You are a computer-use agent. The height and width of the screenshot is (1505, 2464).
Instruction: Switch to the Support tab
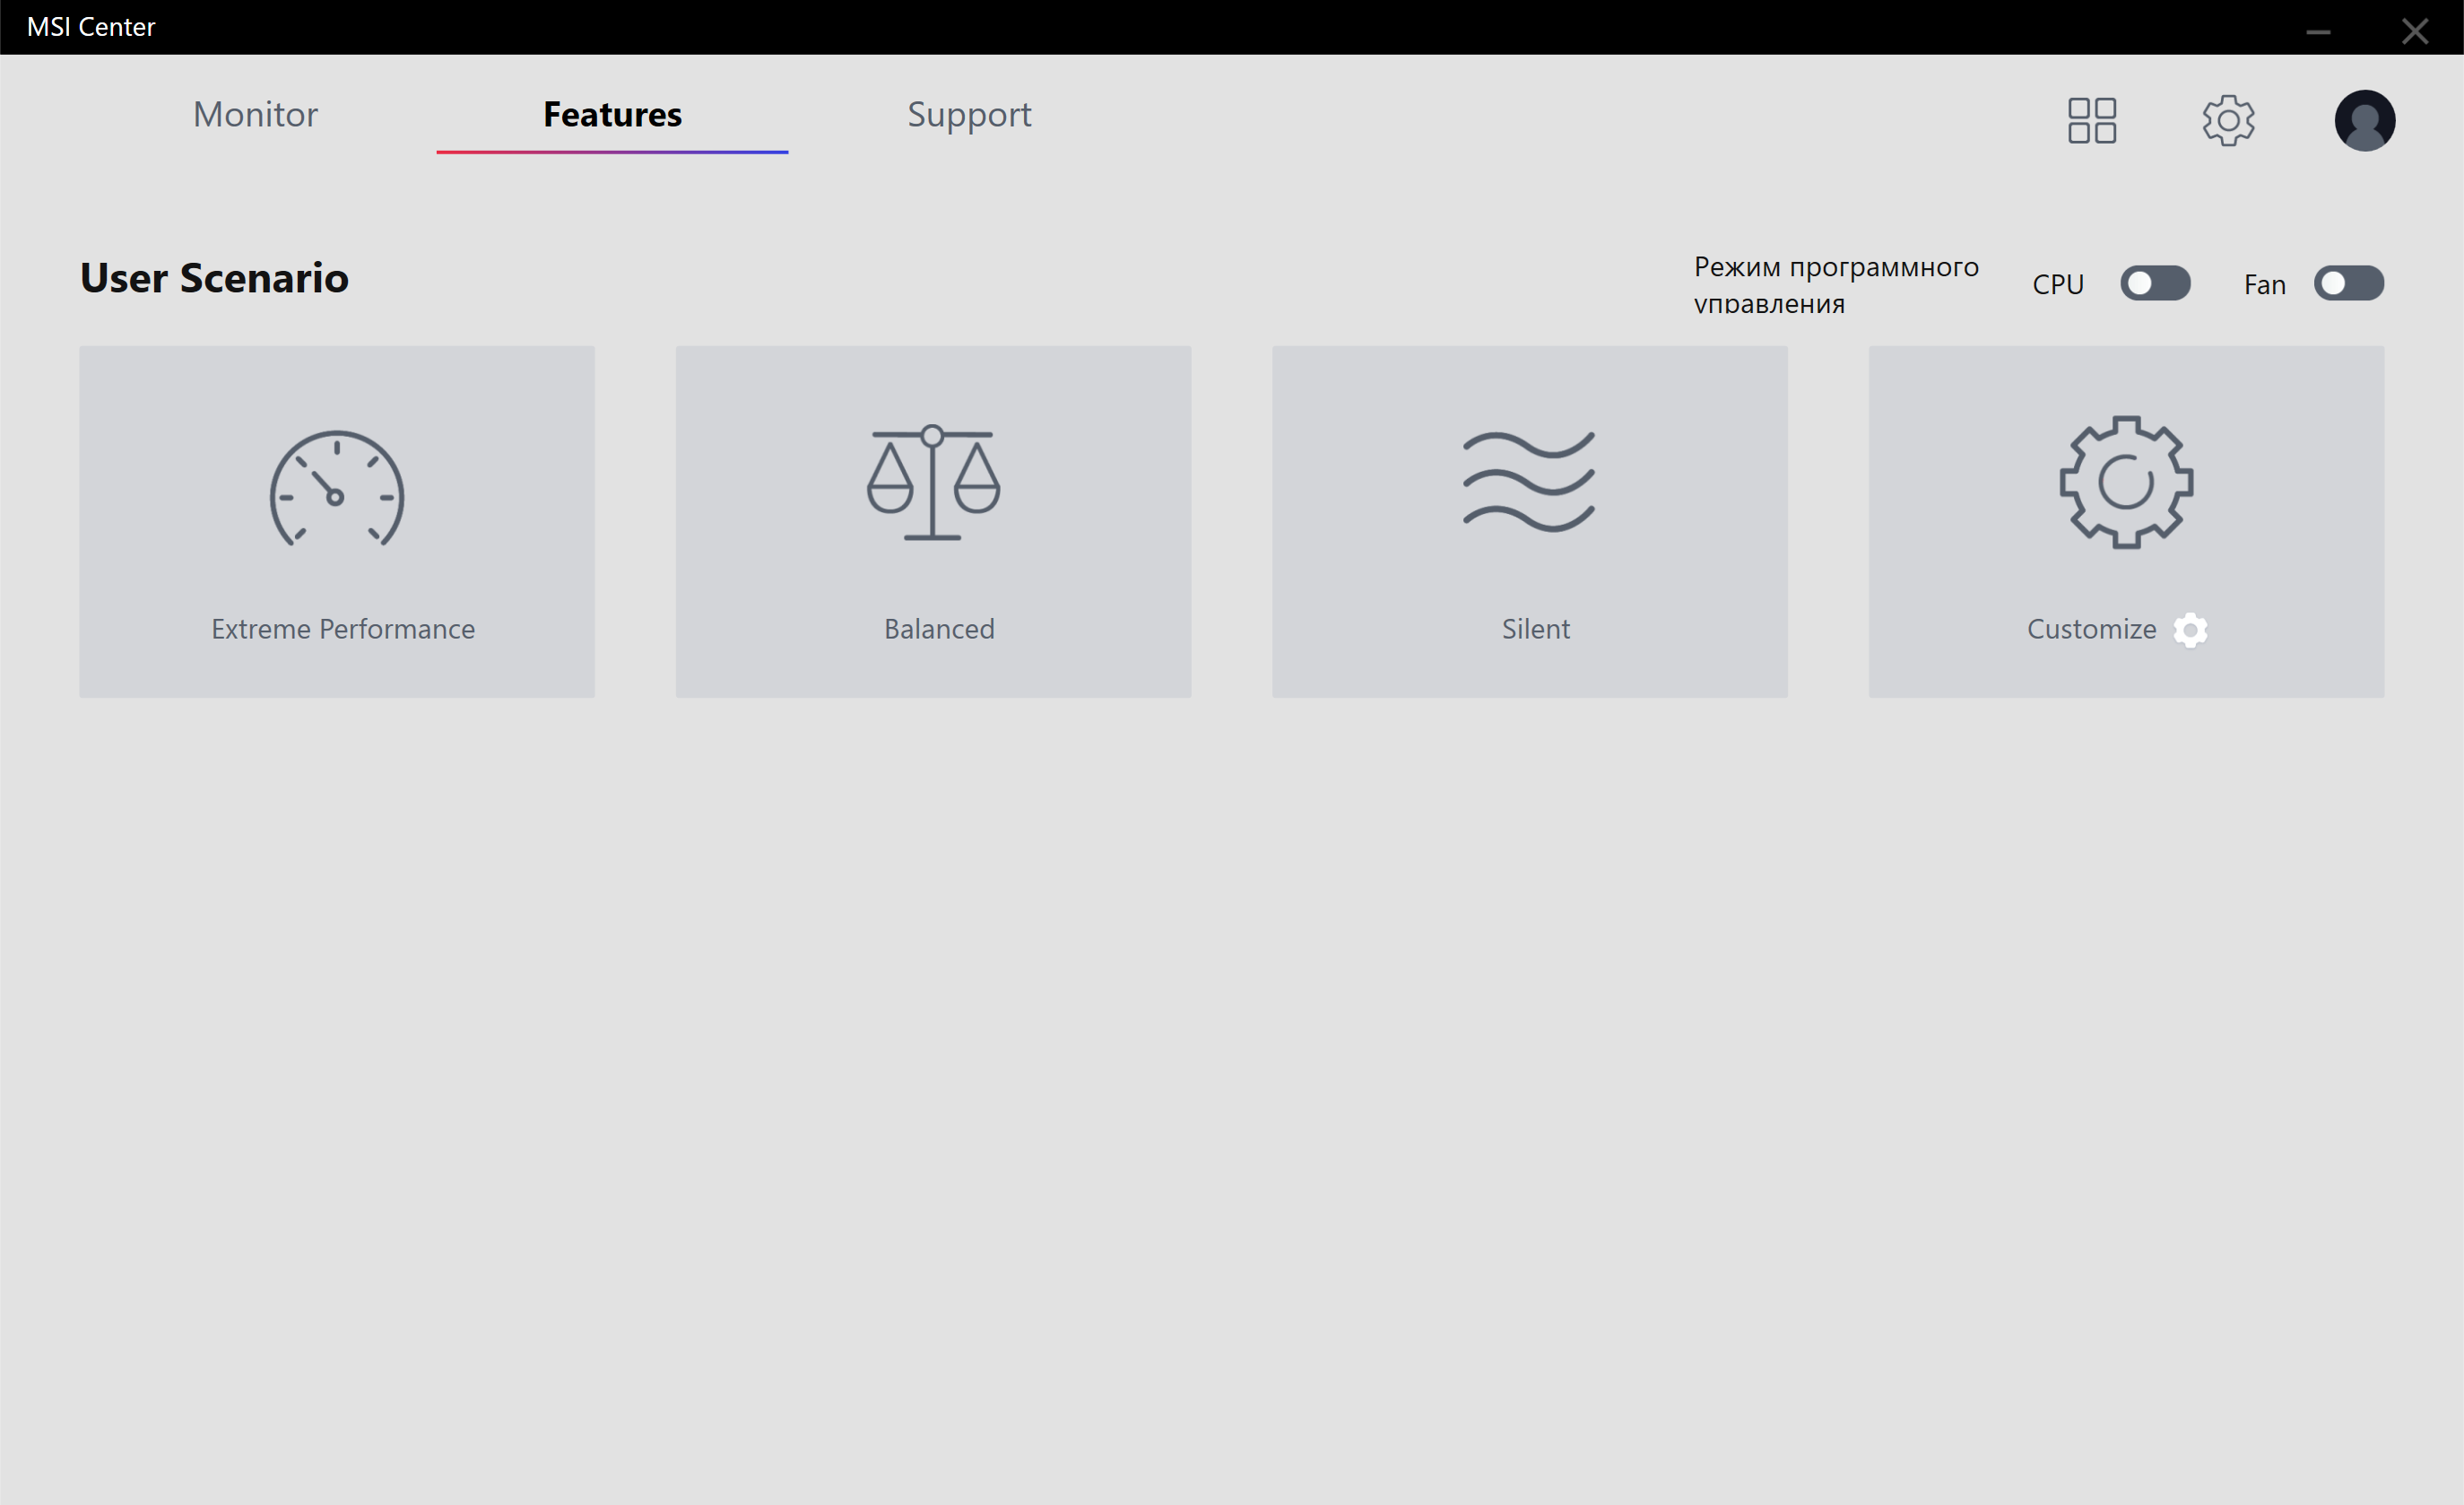(x=968, y=115)
